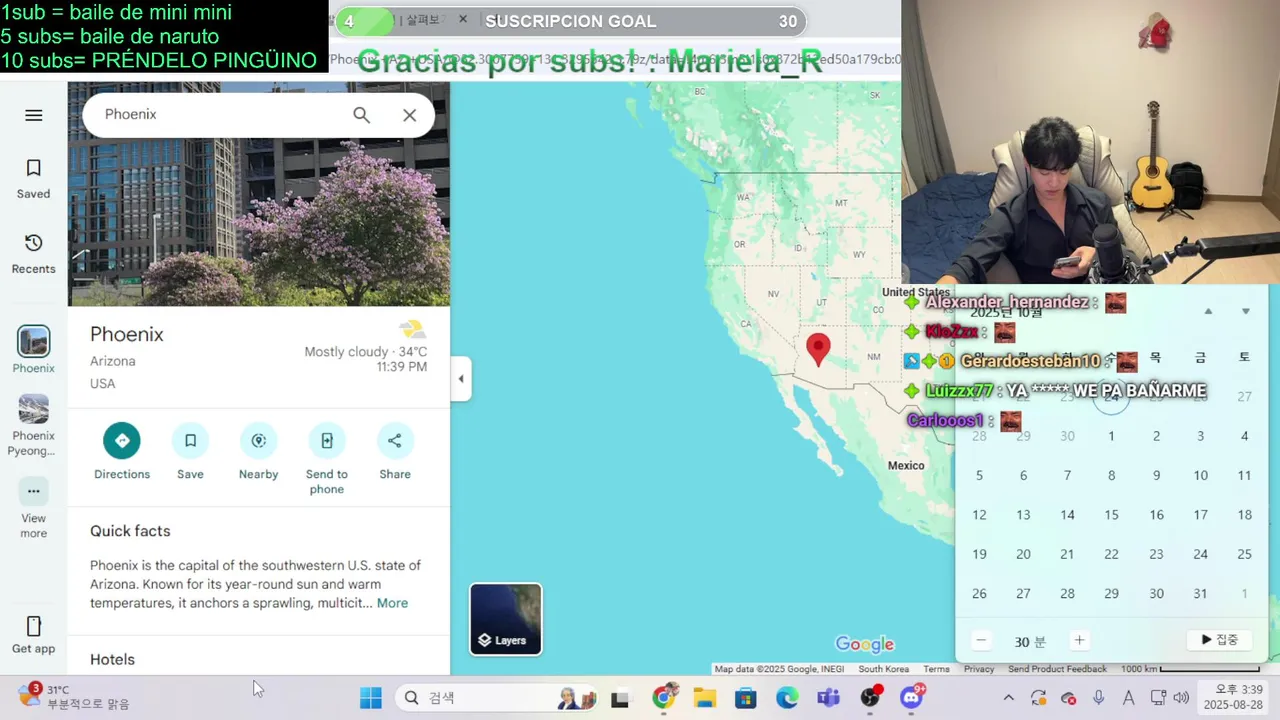
Task: Collapse the side panel with the arrow tab
Action: click(461, 379)
